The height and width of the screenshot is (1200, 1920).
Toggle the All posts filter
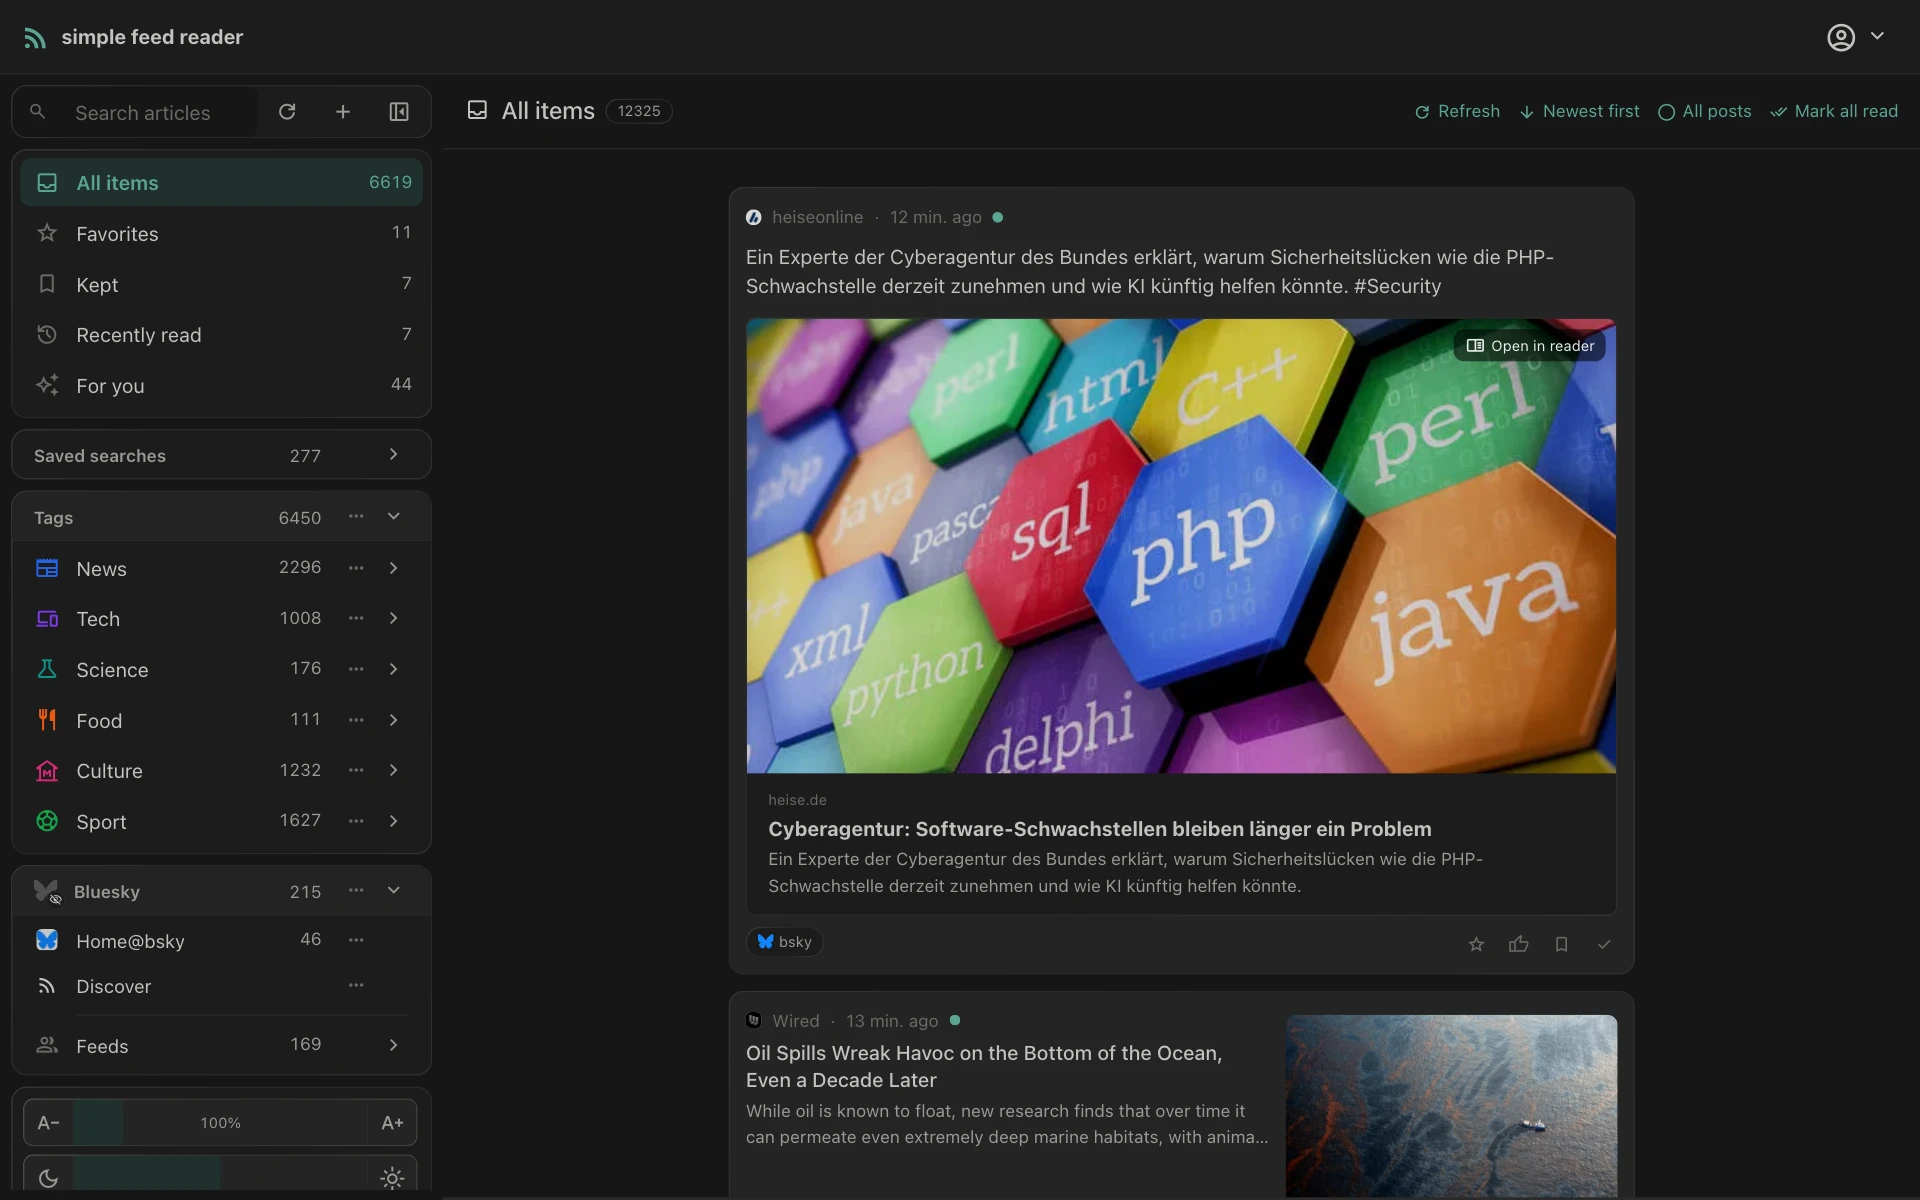pos(1705,111)
